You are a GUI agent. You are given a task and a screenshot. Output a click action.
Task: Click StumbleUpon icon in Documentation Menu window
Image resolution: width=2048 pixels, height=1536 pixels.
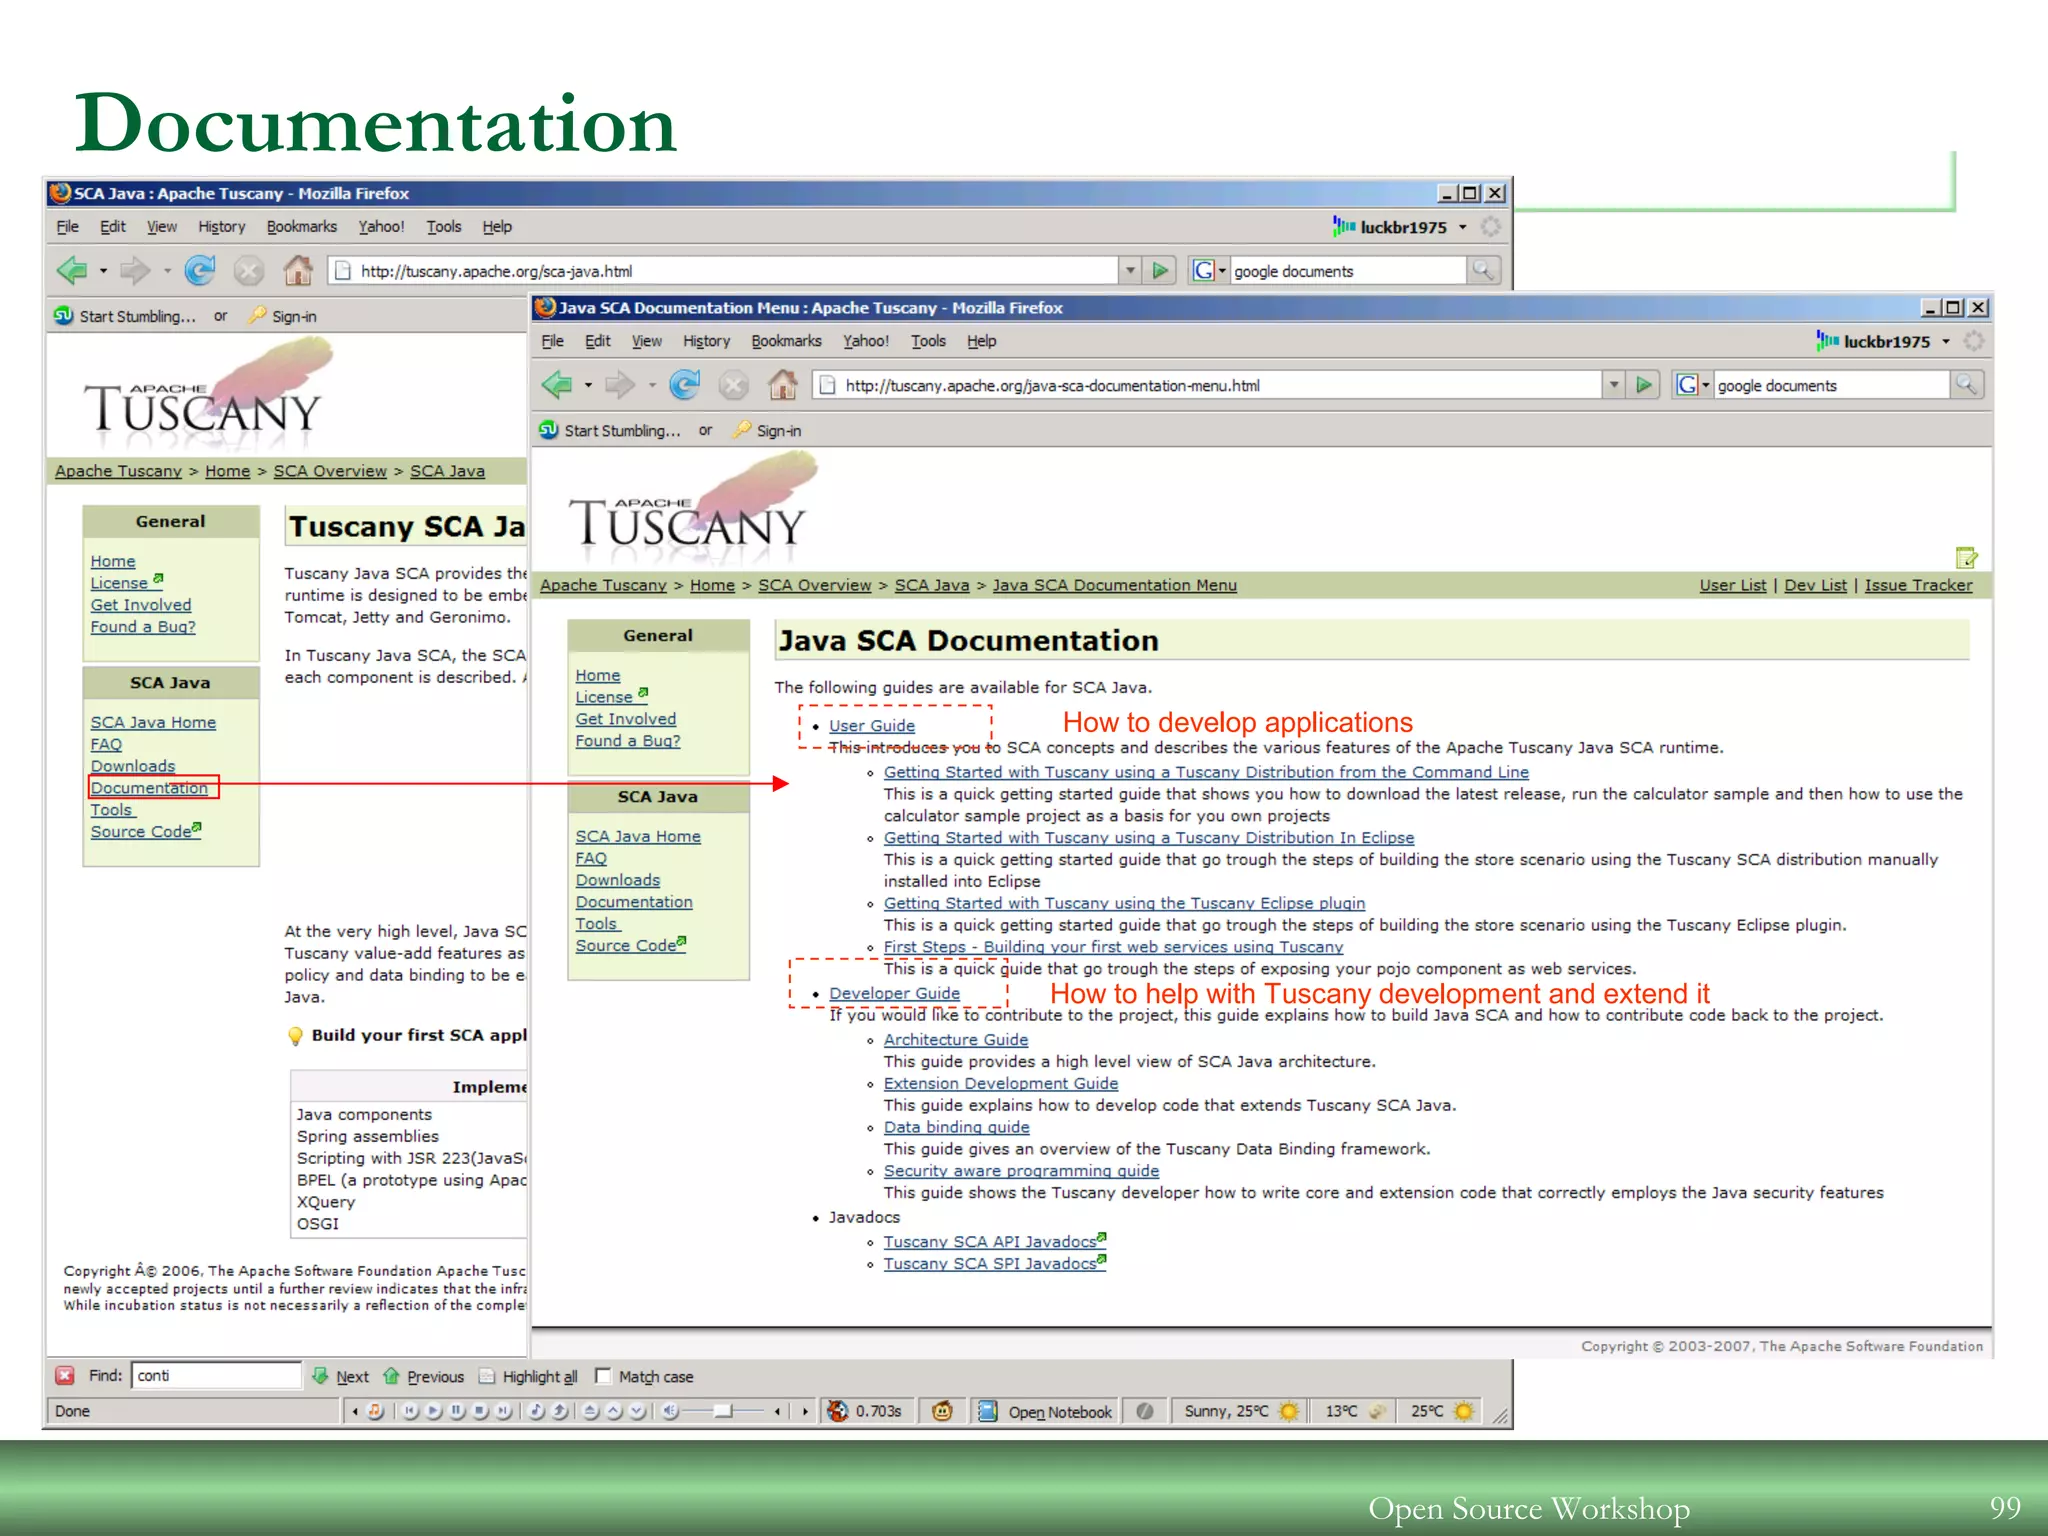coord(549,430)
